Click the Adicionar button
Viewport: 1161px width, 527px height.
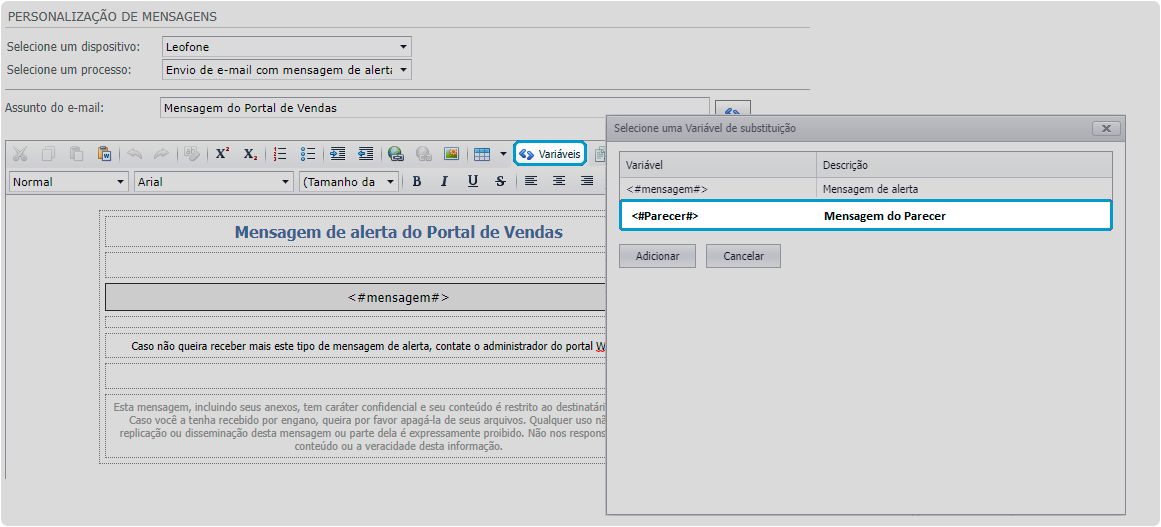tap(658, 256)
